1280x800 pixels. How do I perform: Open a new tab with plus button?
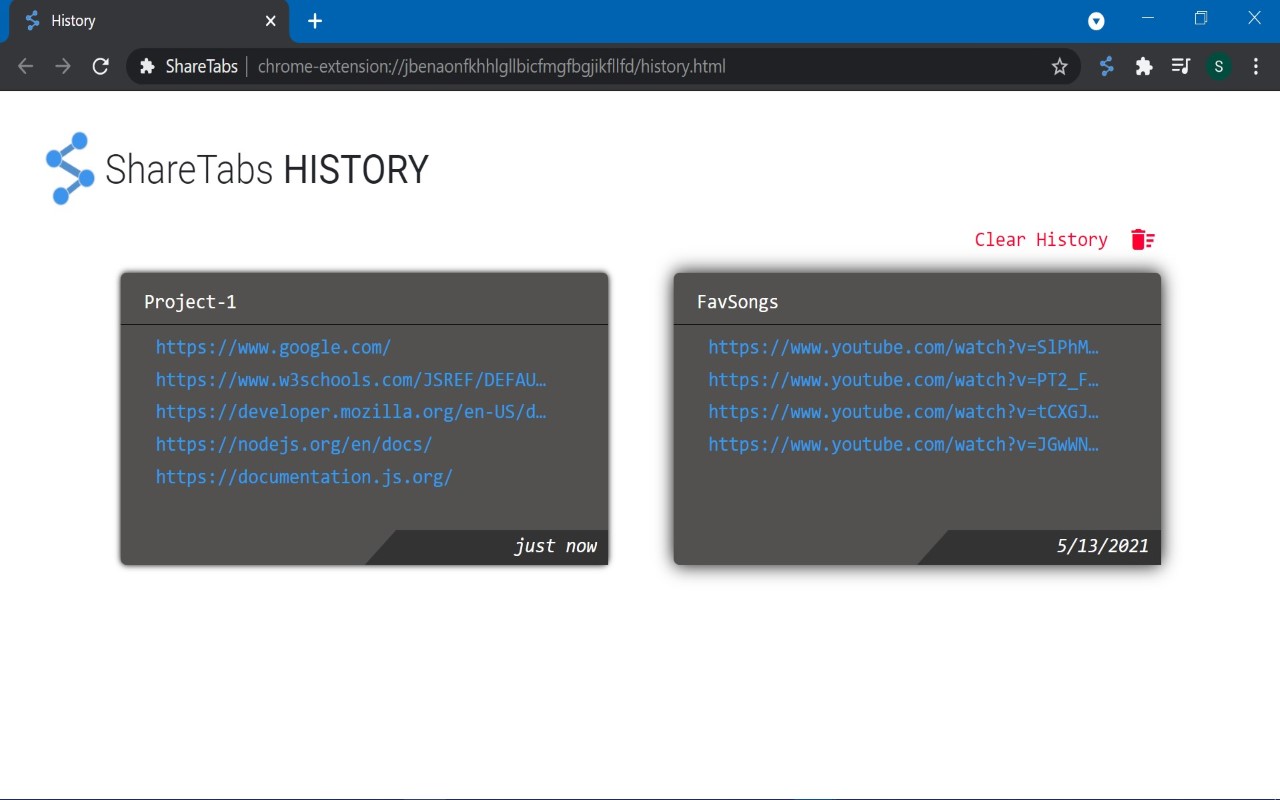pos(315,20)
